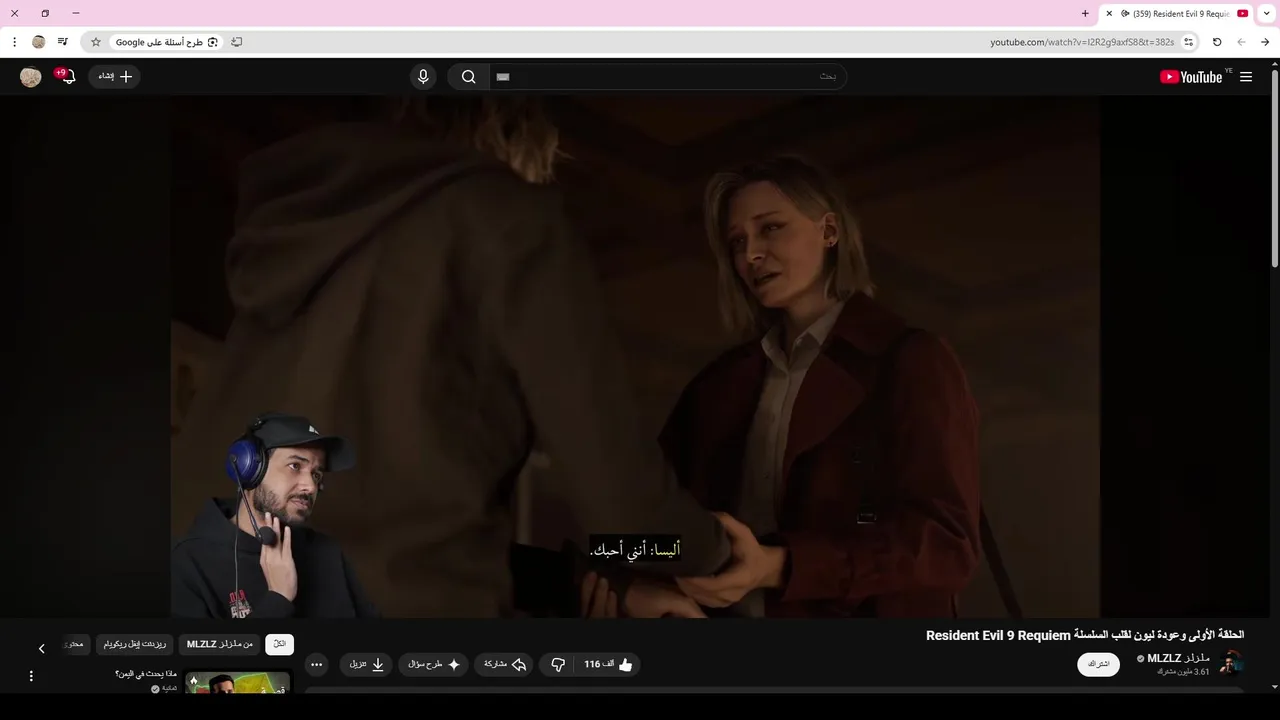The width and height of the screenshot is (1280, 720).
Task: Bookmark this page with the star icon
Action: (96, 42)
